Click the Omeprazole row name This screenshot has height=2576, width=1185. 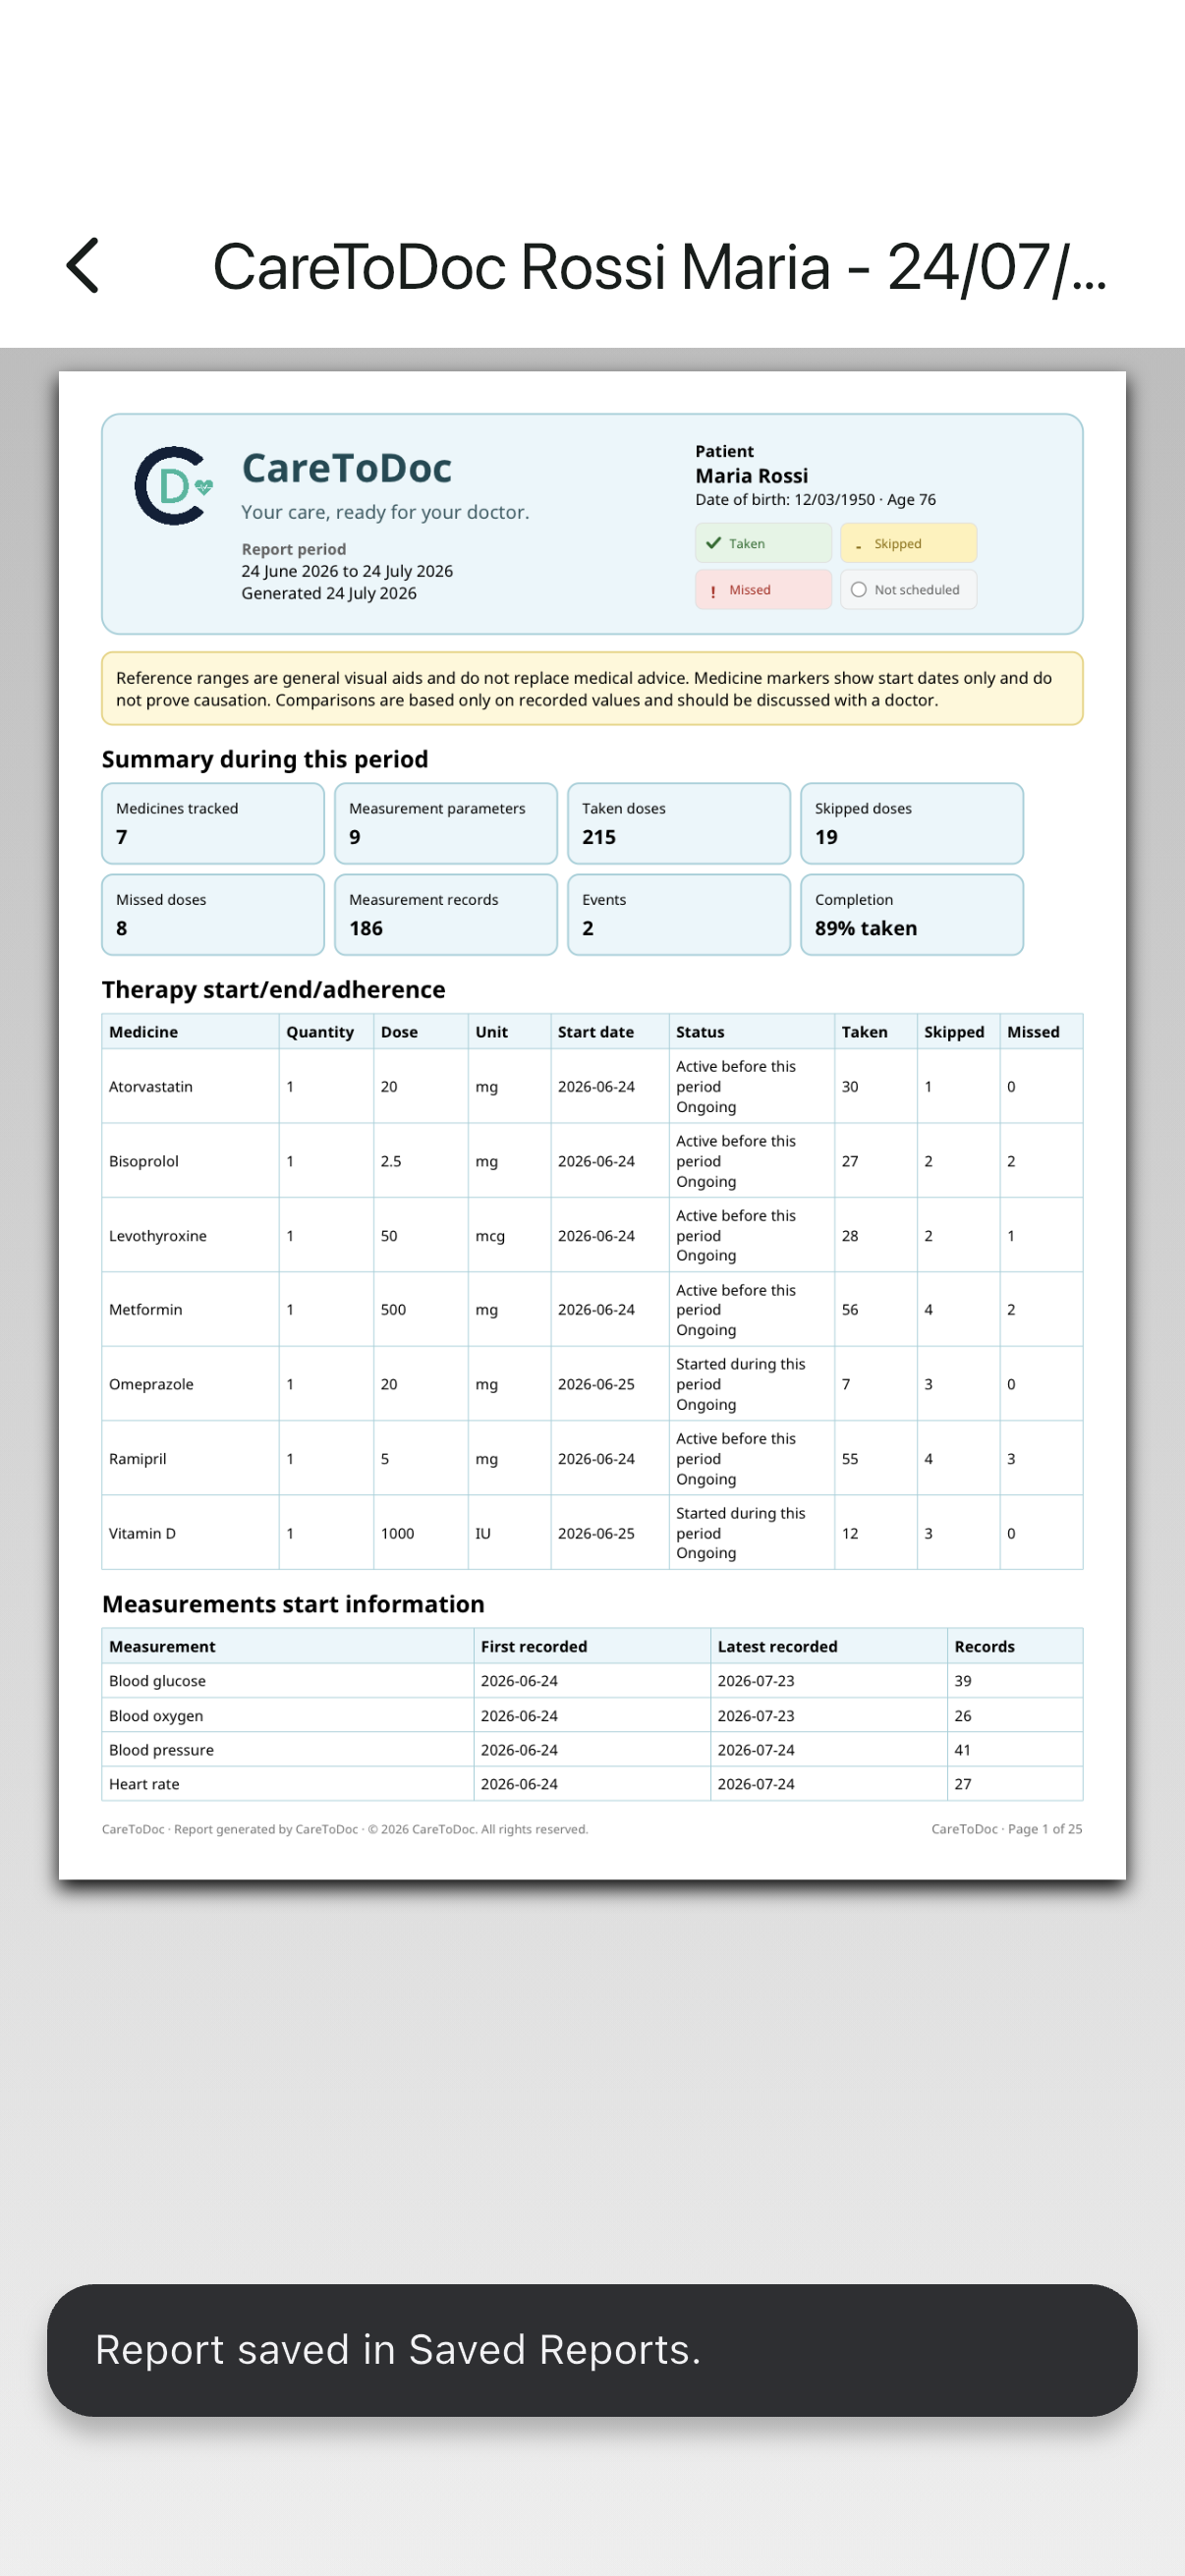(x=151, y=1384)
